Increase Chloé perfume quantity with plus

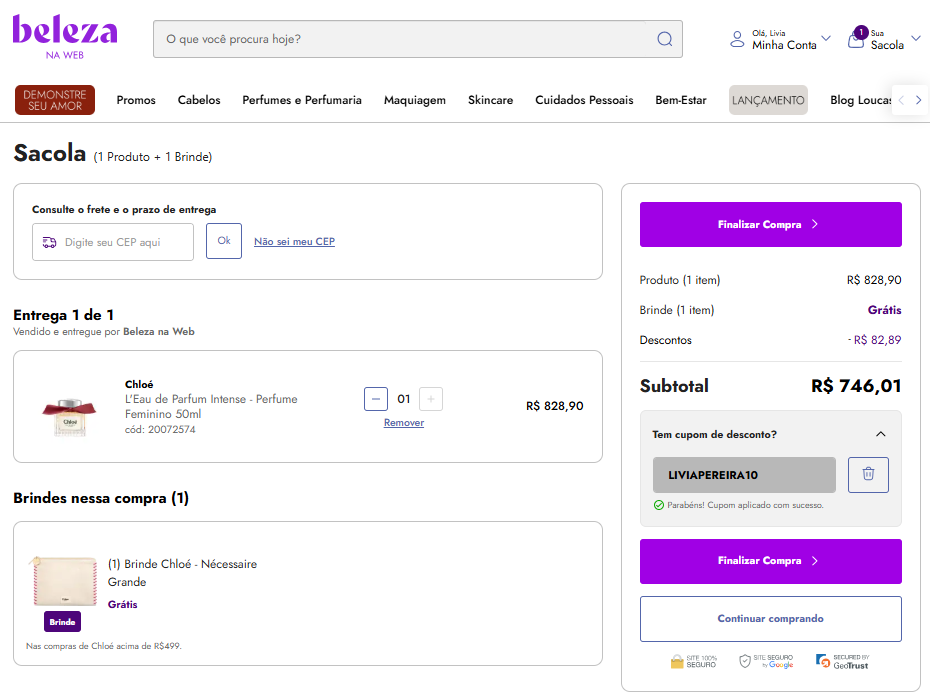click(x=431, y=399)
